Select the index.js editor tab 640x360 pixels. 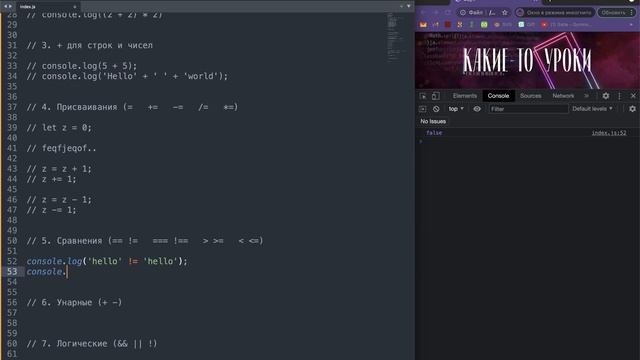coord(47,7)
